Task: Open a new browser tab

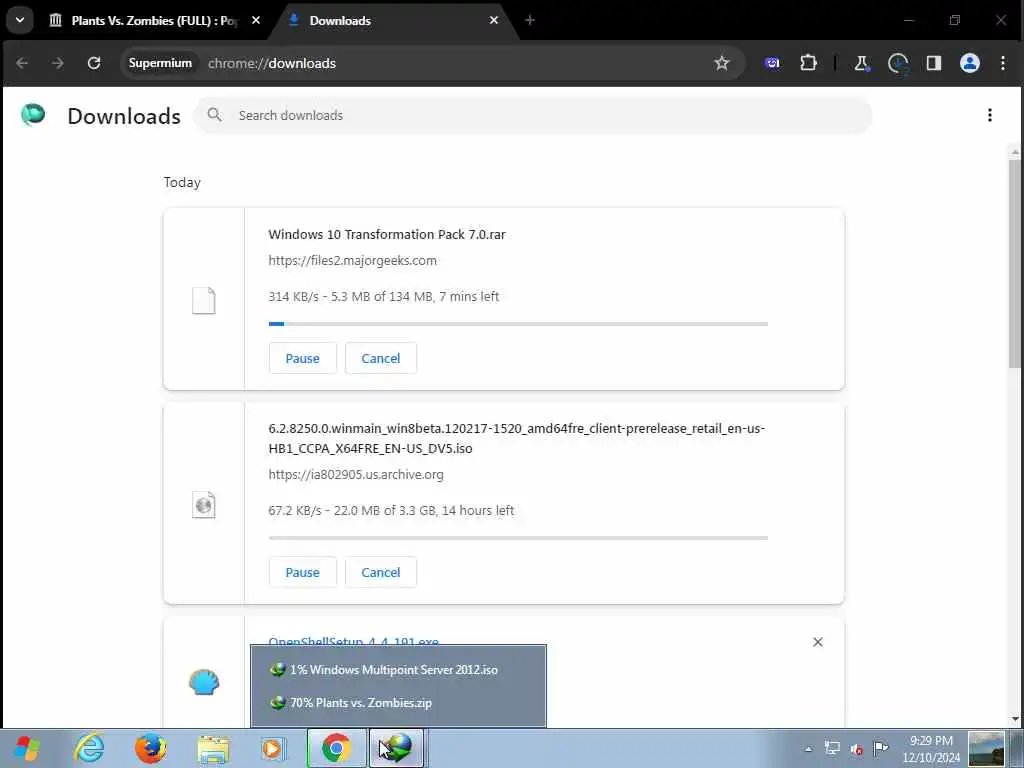Action: coord(530,20)
